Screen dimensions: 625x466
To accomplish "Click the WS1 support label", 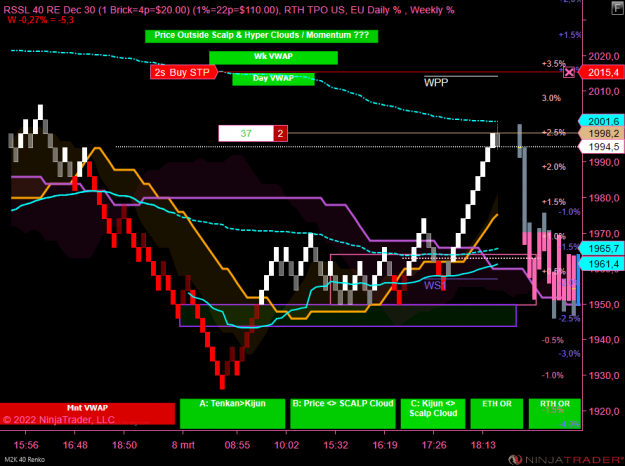I will coord(434,285).
